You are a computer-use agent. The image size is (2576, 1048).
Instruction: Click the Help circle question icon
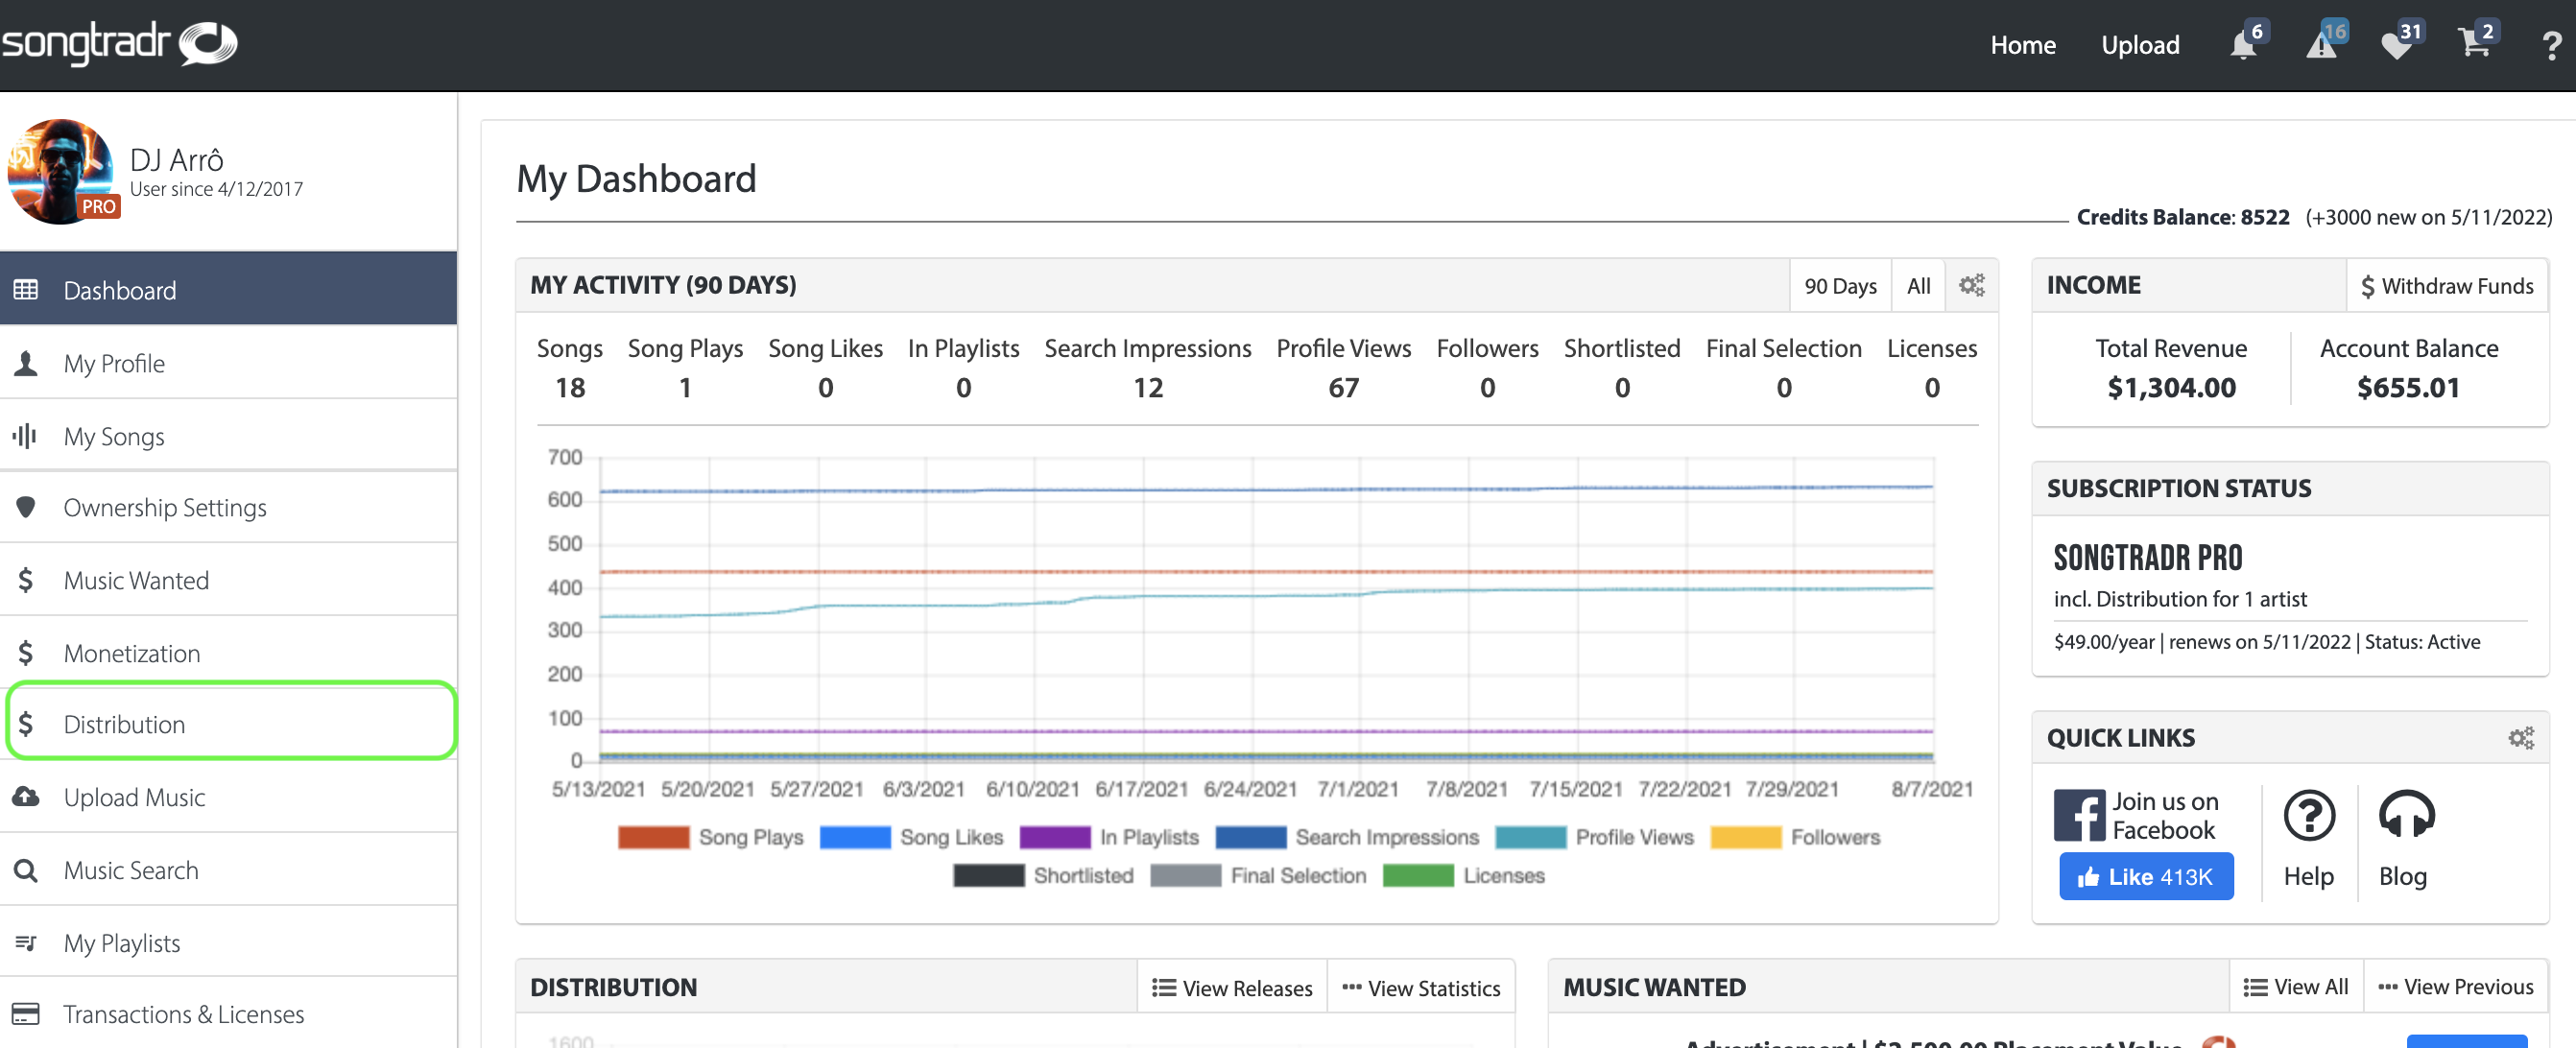coord(2309,815)
